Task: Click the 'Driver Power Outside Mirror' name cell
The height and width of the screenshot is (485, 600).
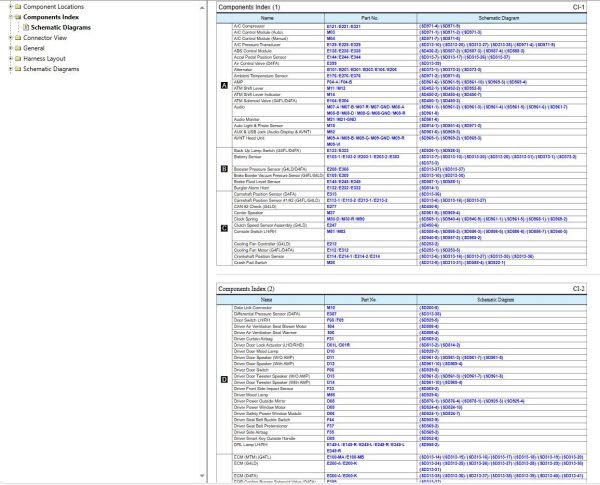Action: 278,401
